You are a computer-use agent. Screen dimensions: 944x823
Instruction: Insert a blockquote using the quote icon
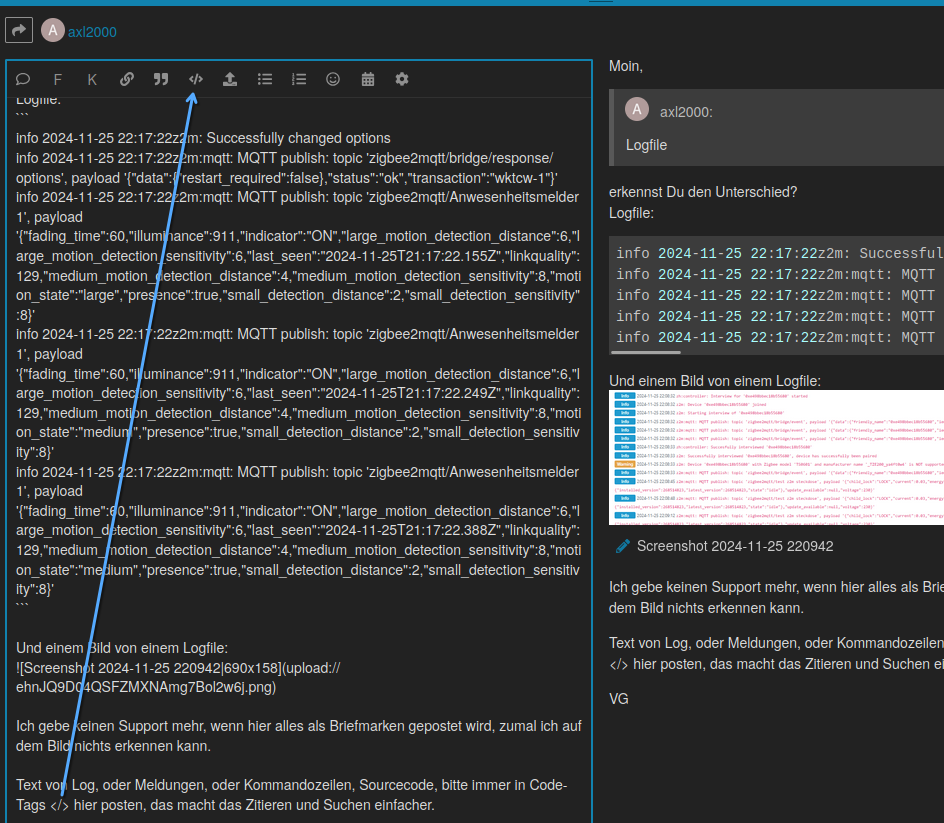(x=161, y=79)
